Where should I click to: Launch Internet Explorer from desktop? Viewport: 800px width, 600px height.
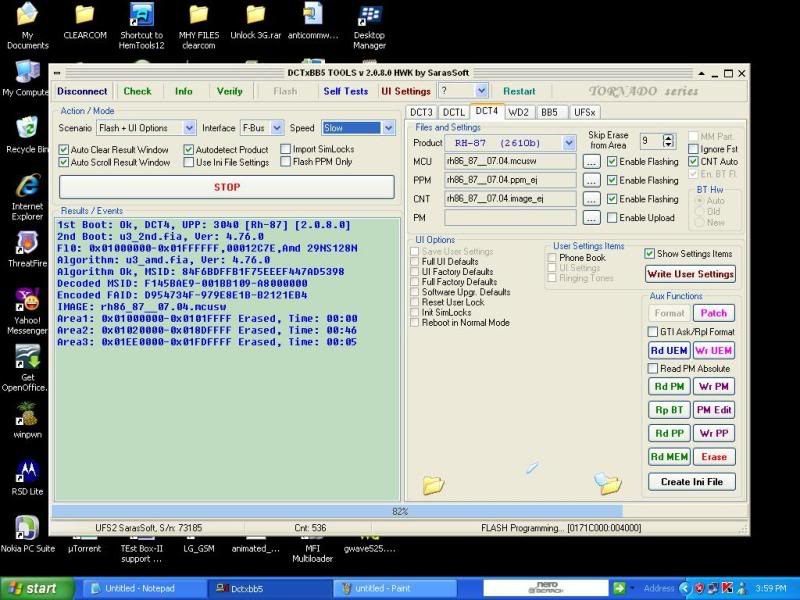coord(27,197)
